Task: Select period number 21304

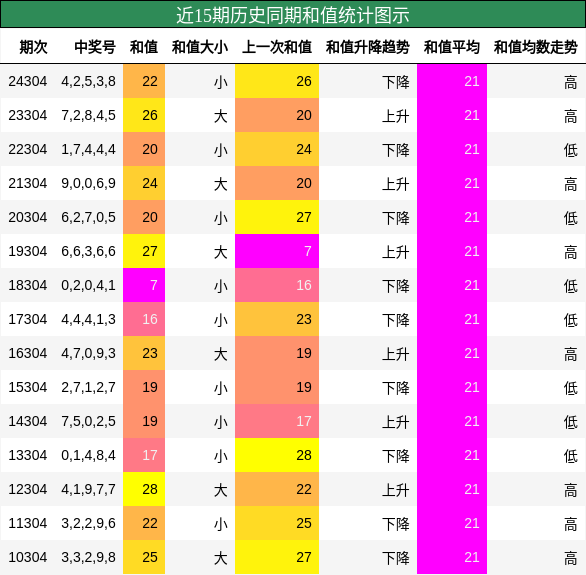Action: [28, 183]
